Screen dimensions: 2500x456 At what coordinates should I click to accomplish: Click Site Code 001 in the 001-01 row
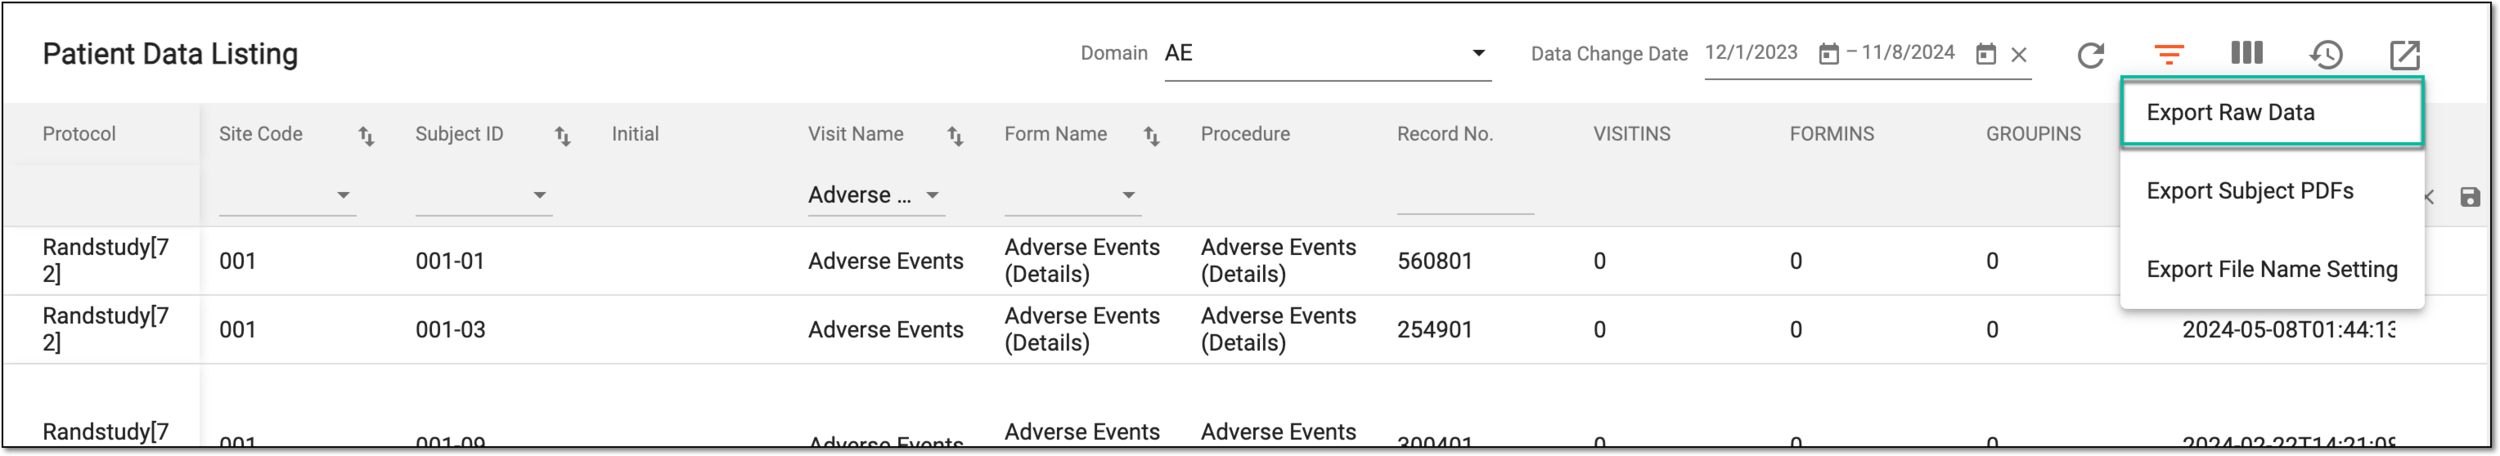coord(238,261)
